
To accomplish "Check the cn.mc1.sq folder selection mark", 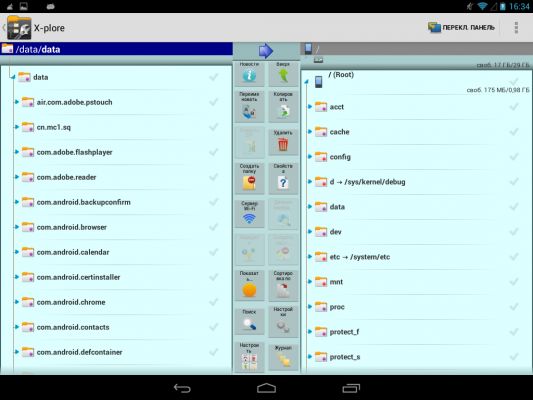I will pyautogui.click(x=213, y=127).
